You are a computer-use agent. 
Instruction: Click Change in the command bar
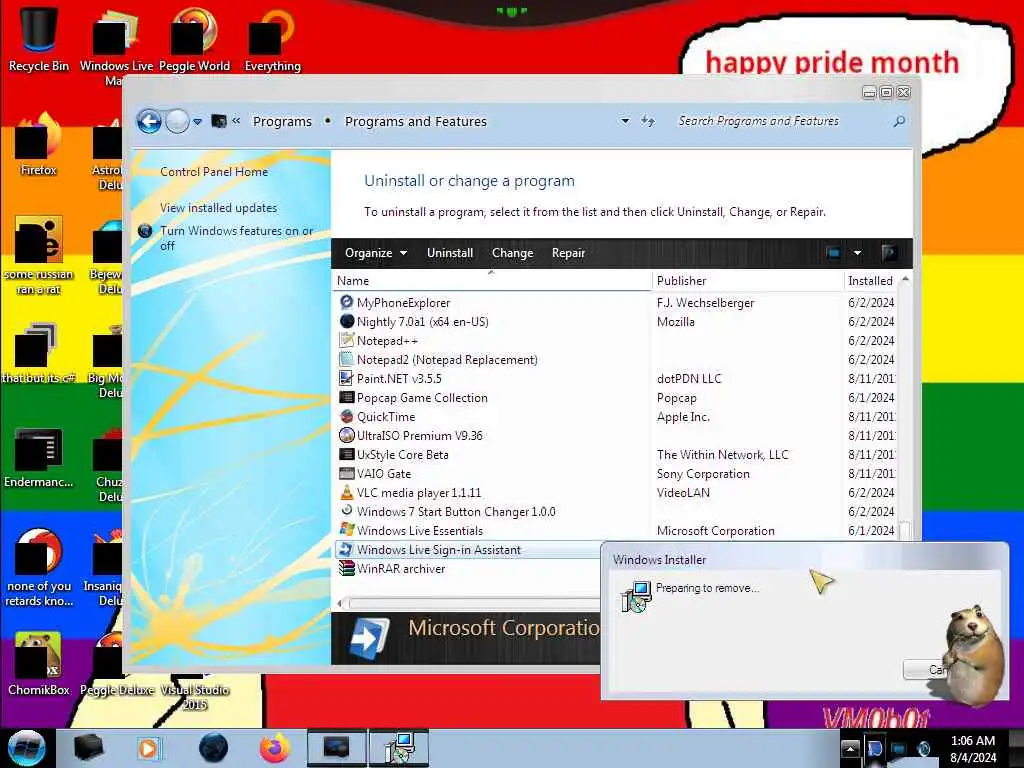click(x=513, y=253)
